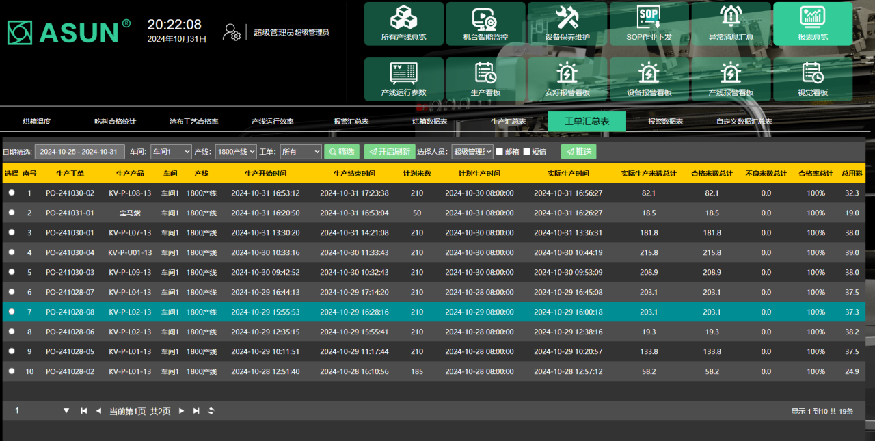Click the green 筛选 filter button
Screen dimensions: 875x442
tap(342, 151)
